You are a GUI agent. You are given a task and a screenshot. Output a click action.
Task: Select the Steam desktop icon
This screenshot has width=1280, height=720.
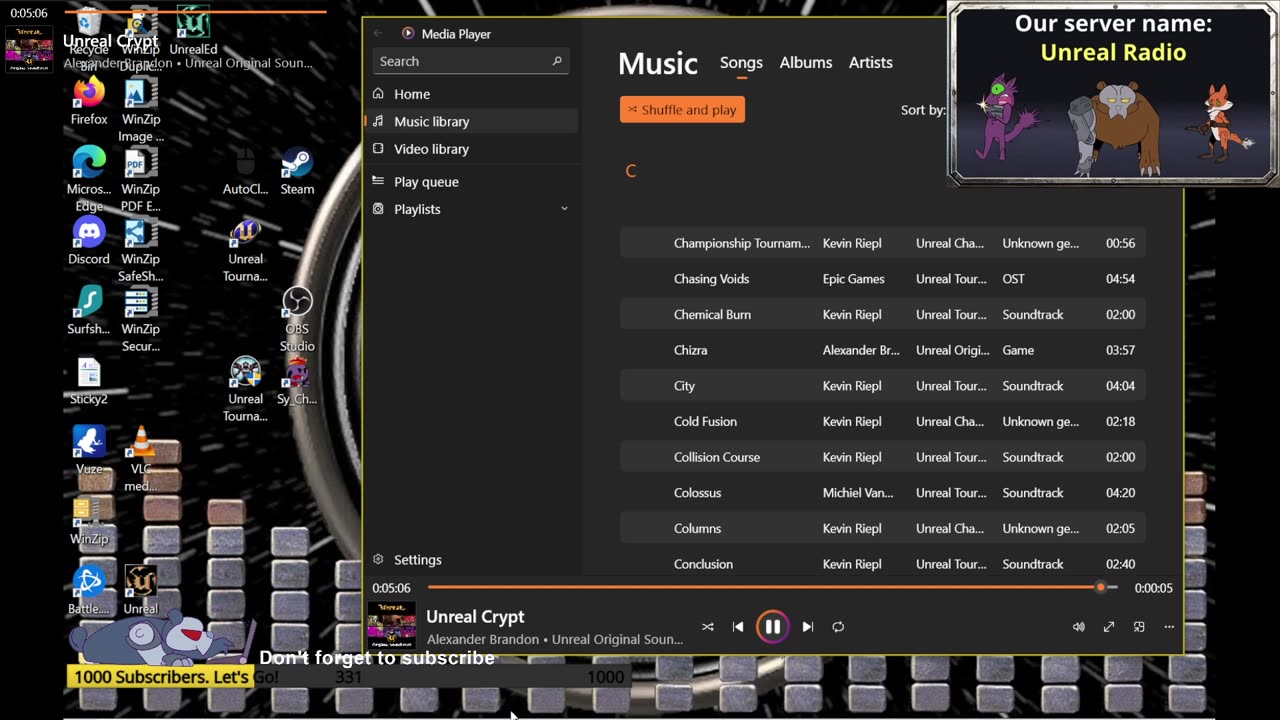pos(297,171)
